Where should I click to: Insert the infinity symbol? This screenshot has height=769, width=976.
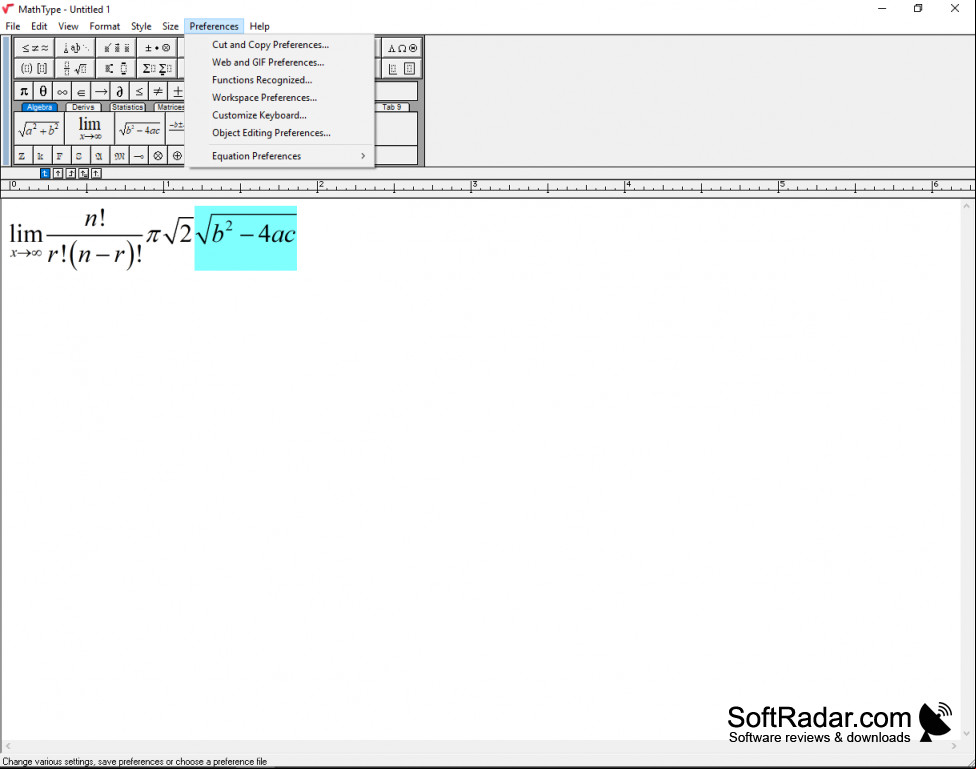tap(62, 92)
